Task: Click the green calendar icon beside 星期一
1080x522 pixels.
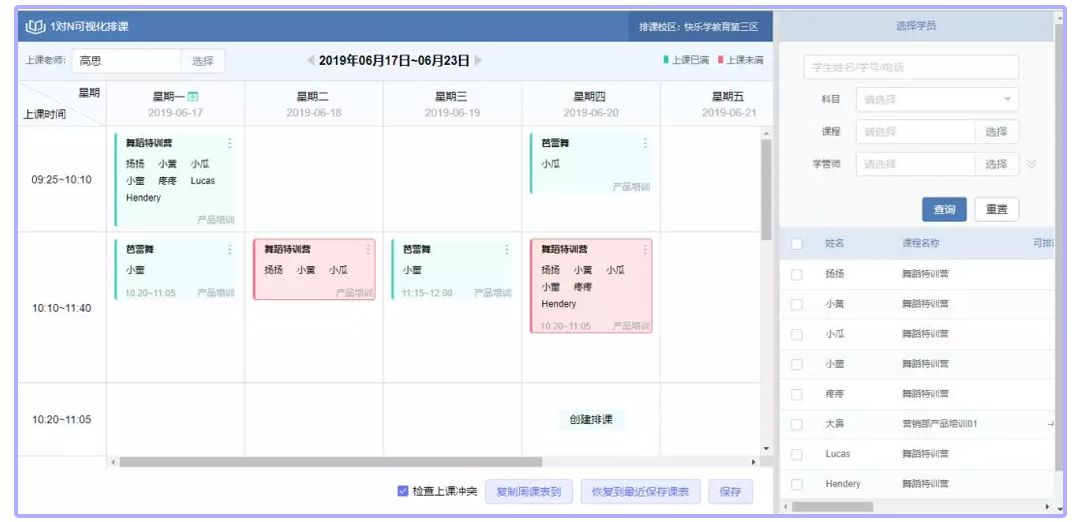Action: coord(193,96)
